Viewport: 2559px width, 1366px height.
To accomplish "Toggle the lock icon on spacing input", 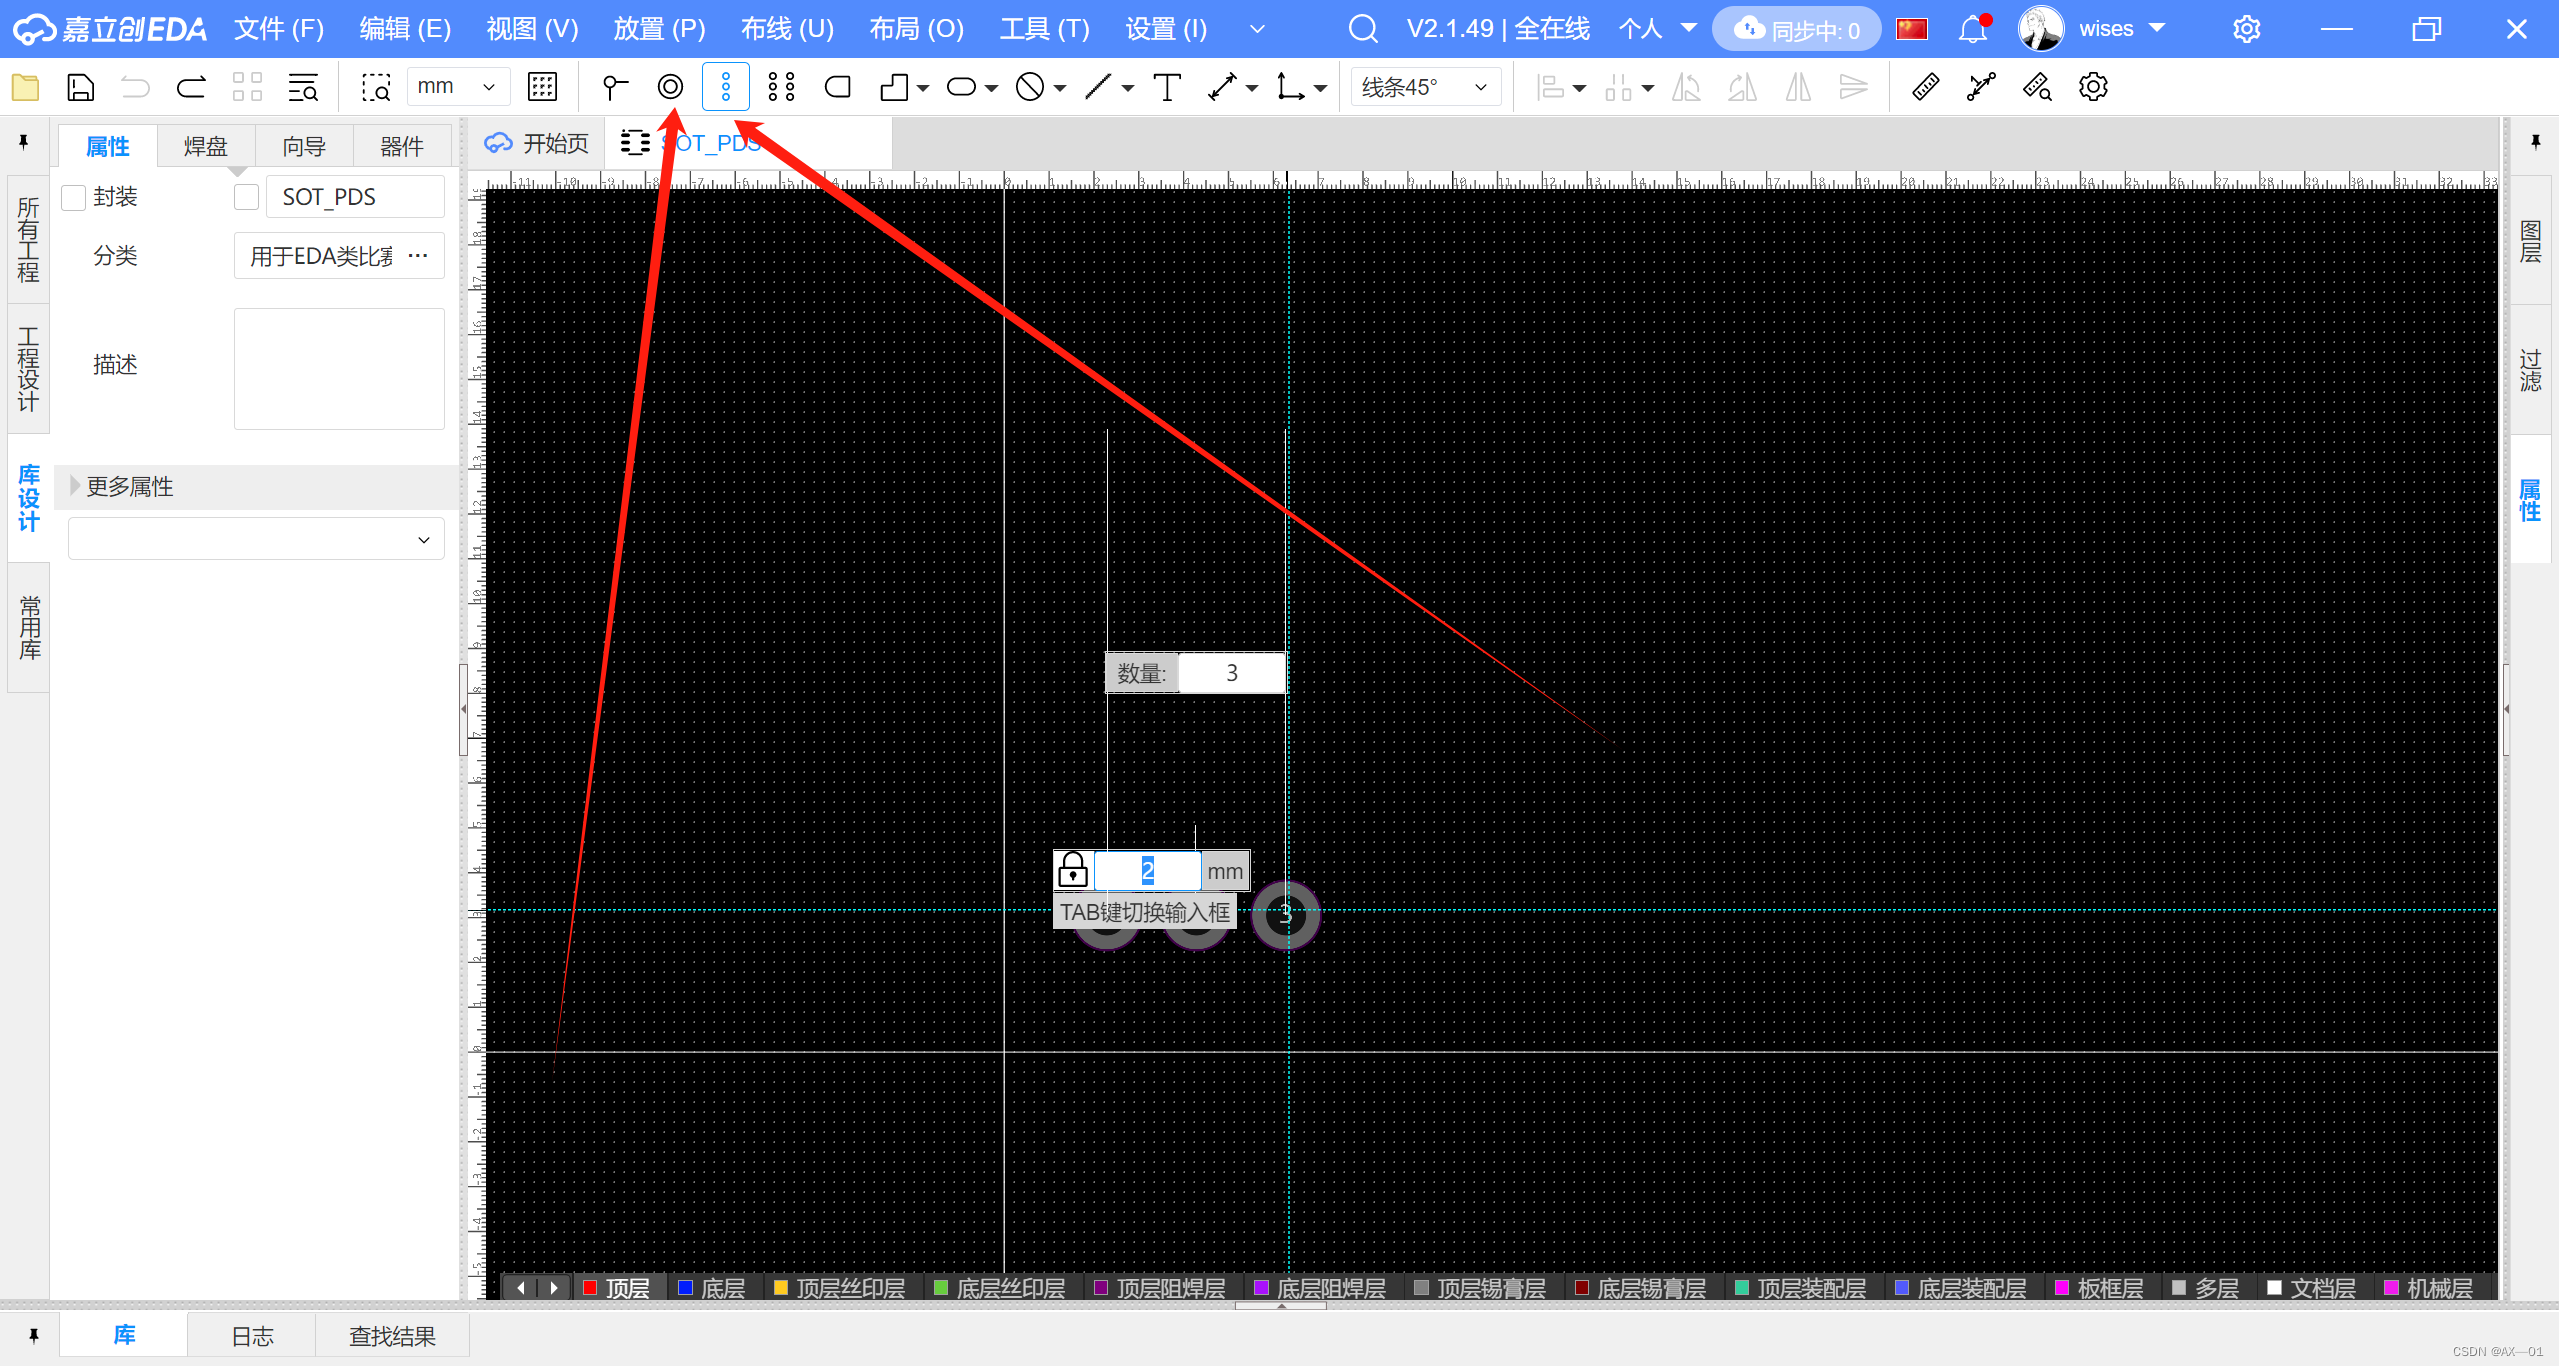I will (1073, 870).
